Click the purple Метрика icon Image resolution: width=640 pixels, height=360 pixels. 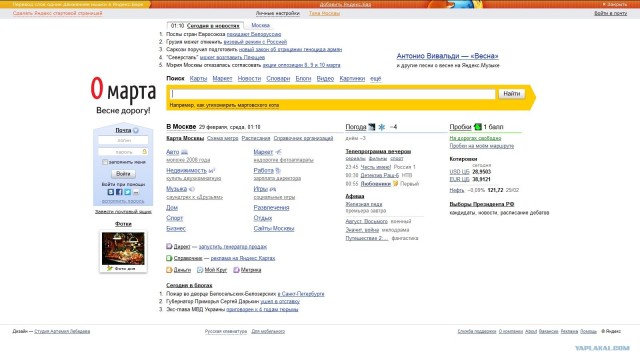[x=236, y=270]
